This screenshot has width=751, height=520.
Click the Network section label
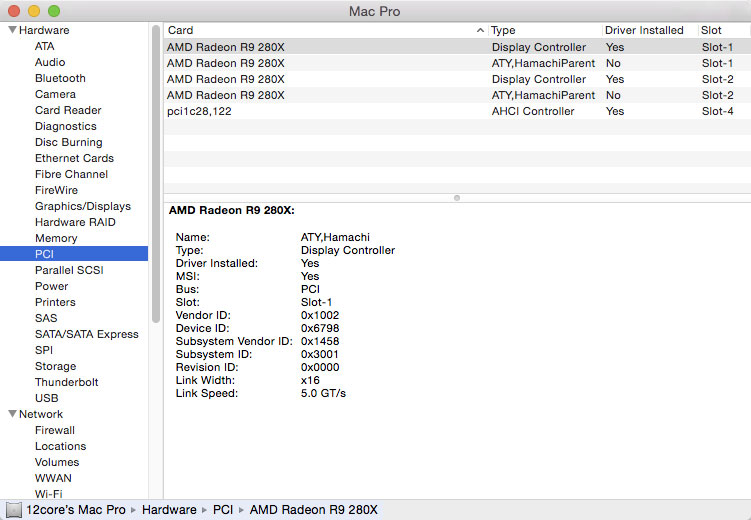(x=41, y=414)
